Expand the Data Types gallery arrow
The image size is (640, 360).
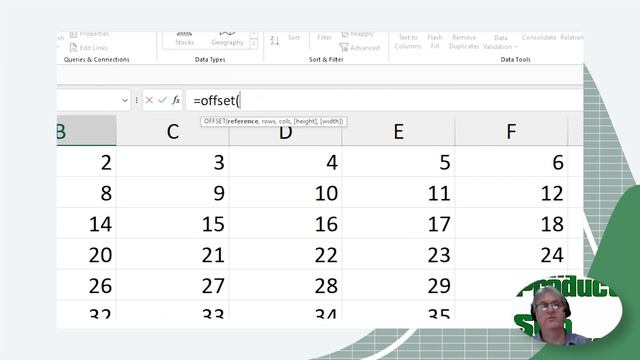(x=253, y=44)
